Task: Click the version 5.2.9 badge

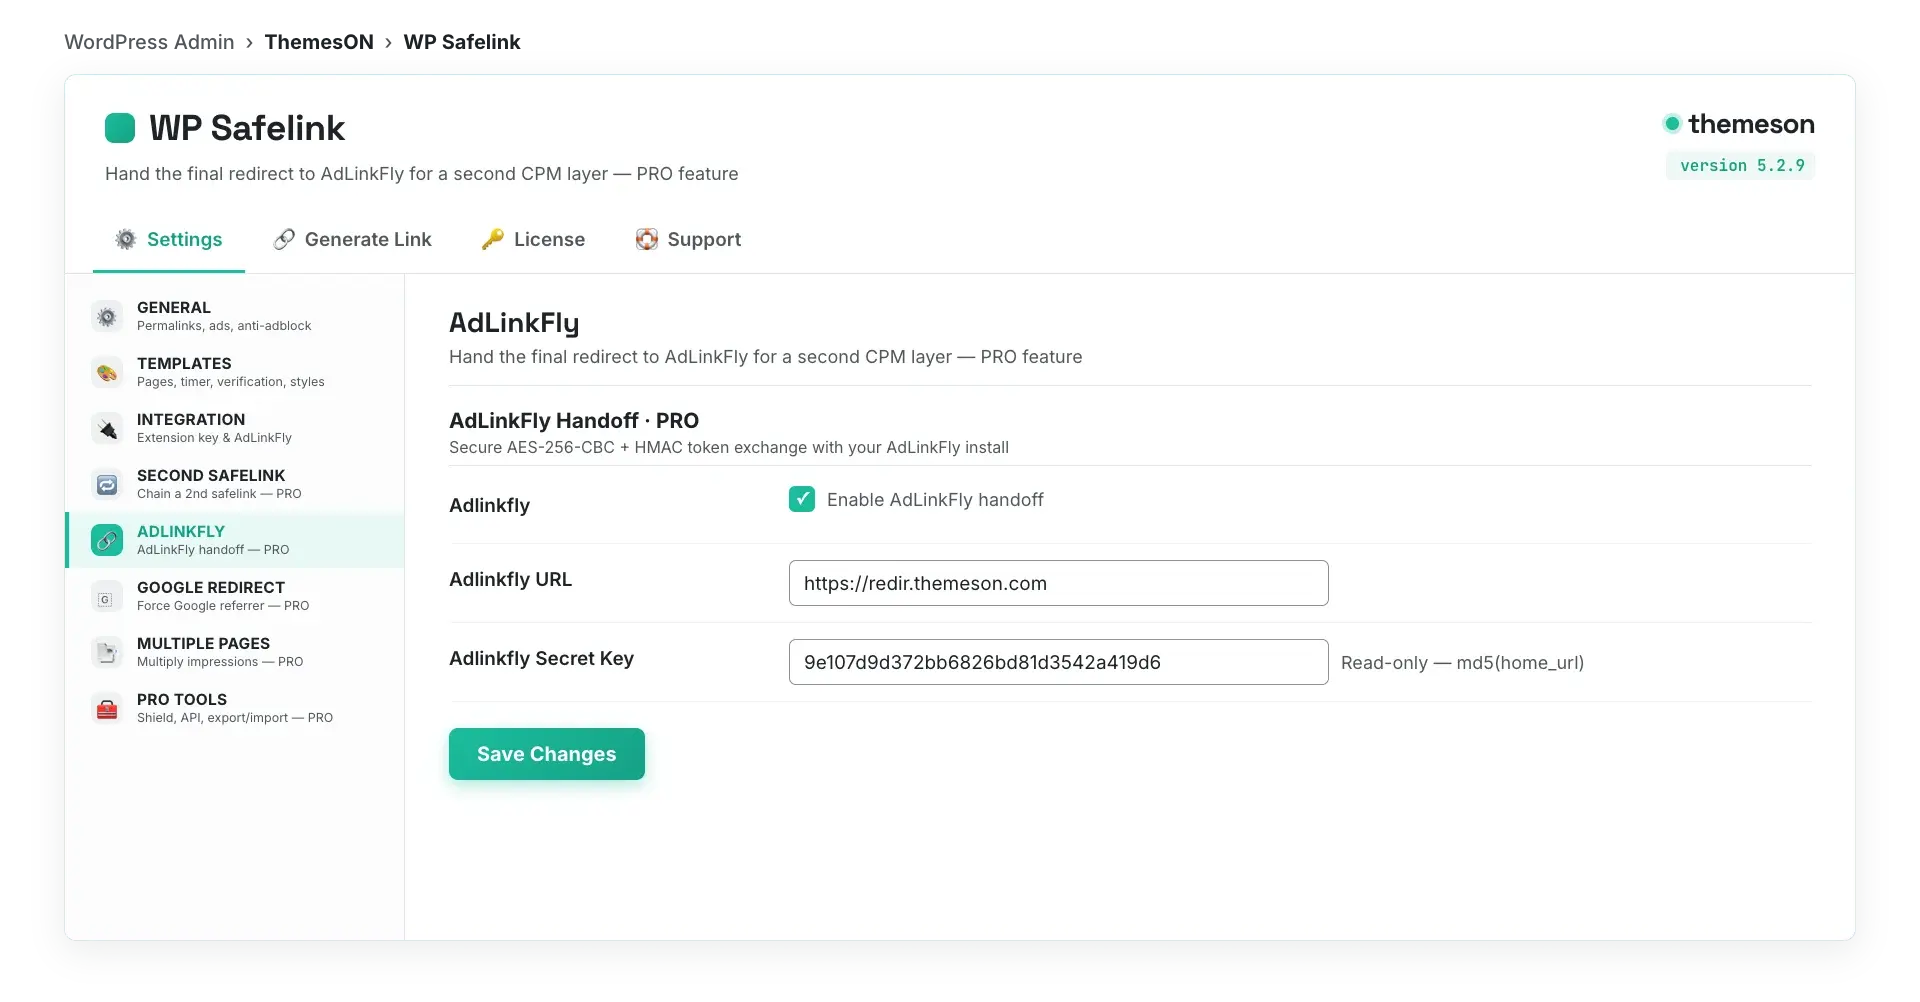Action: (x=1740, y=166)
